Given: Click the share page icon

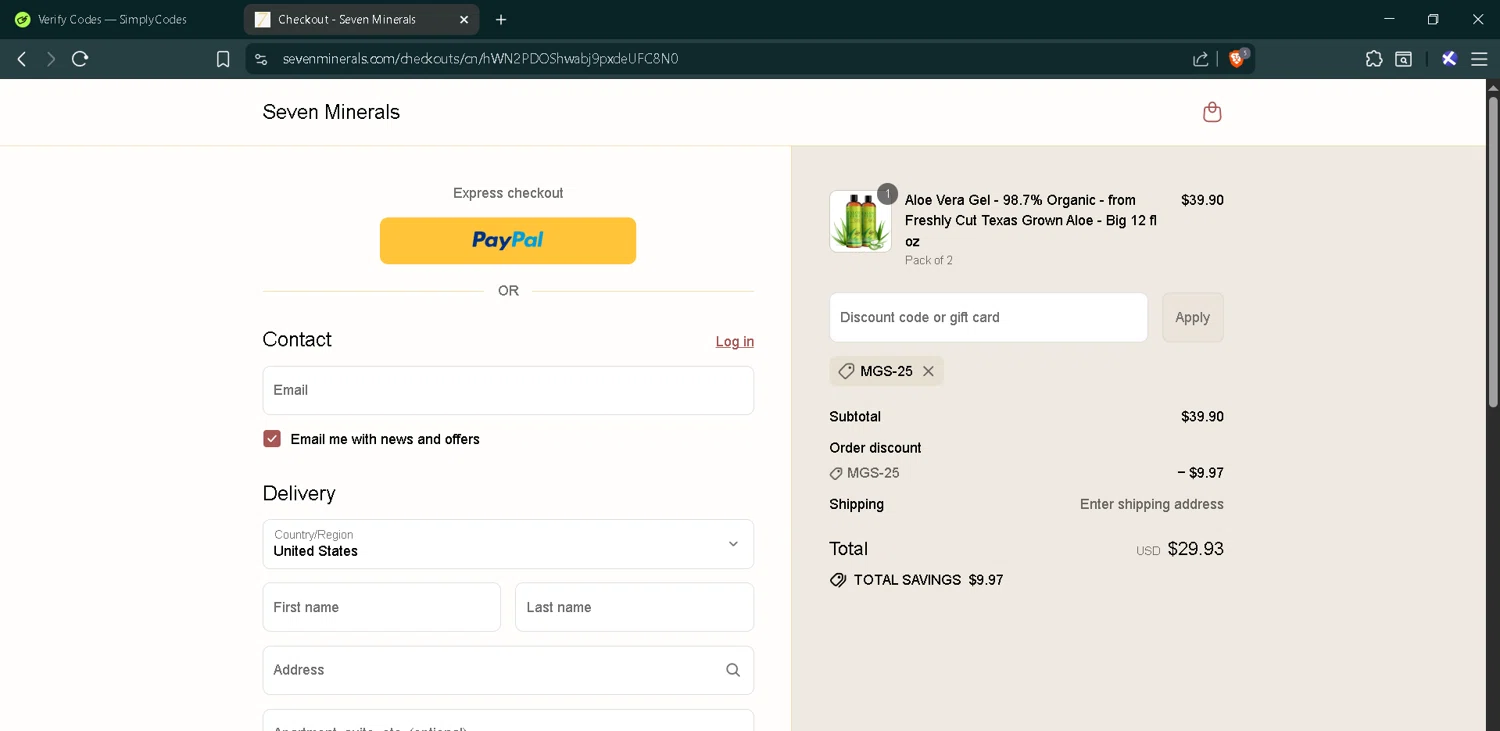Looking at the screenshot, I should tap(1200, 59).
